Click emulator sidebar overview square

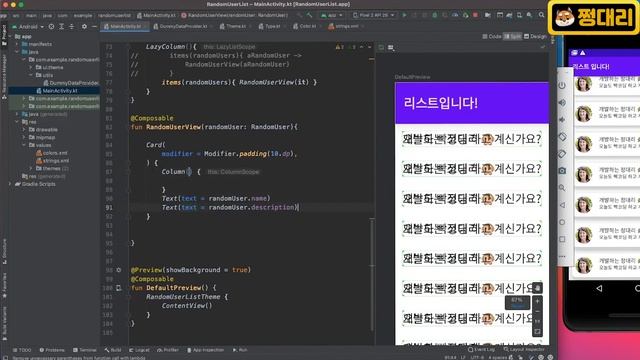562,239
